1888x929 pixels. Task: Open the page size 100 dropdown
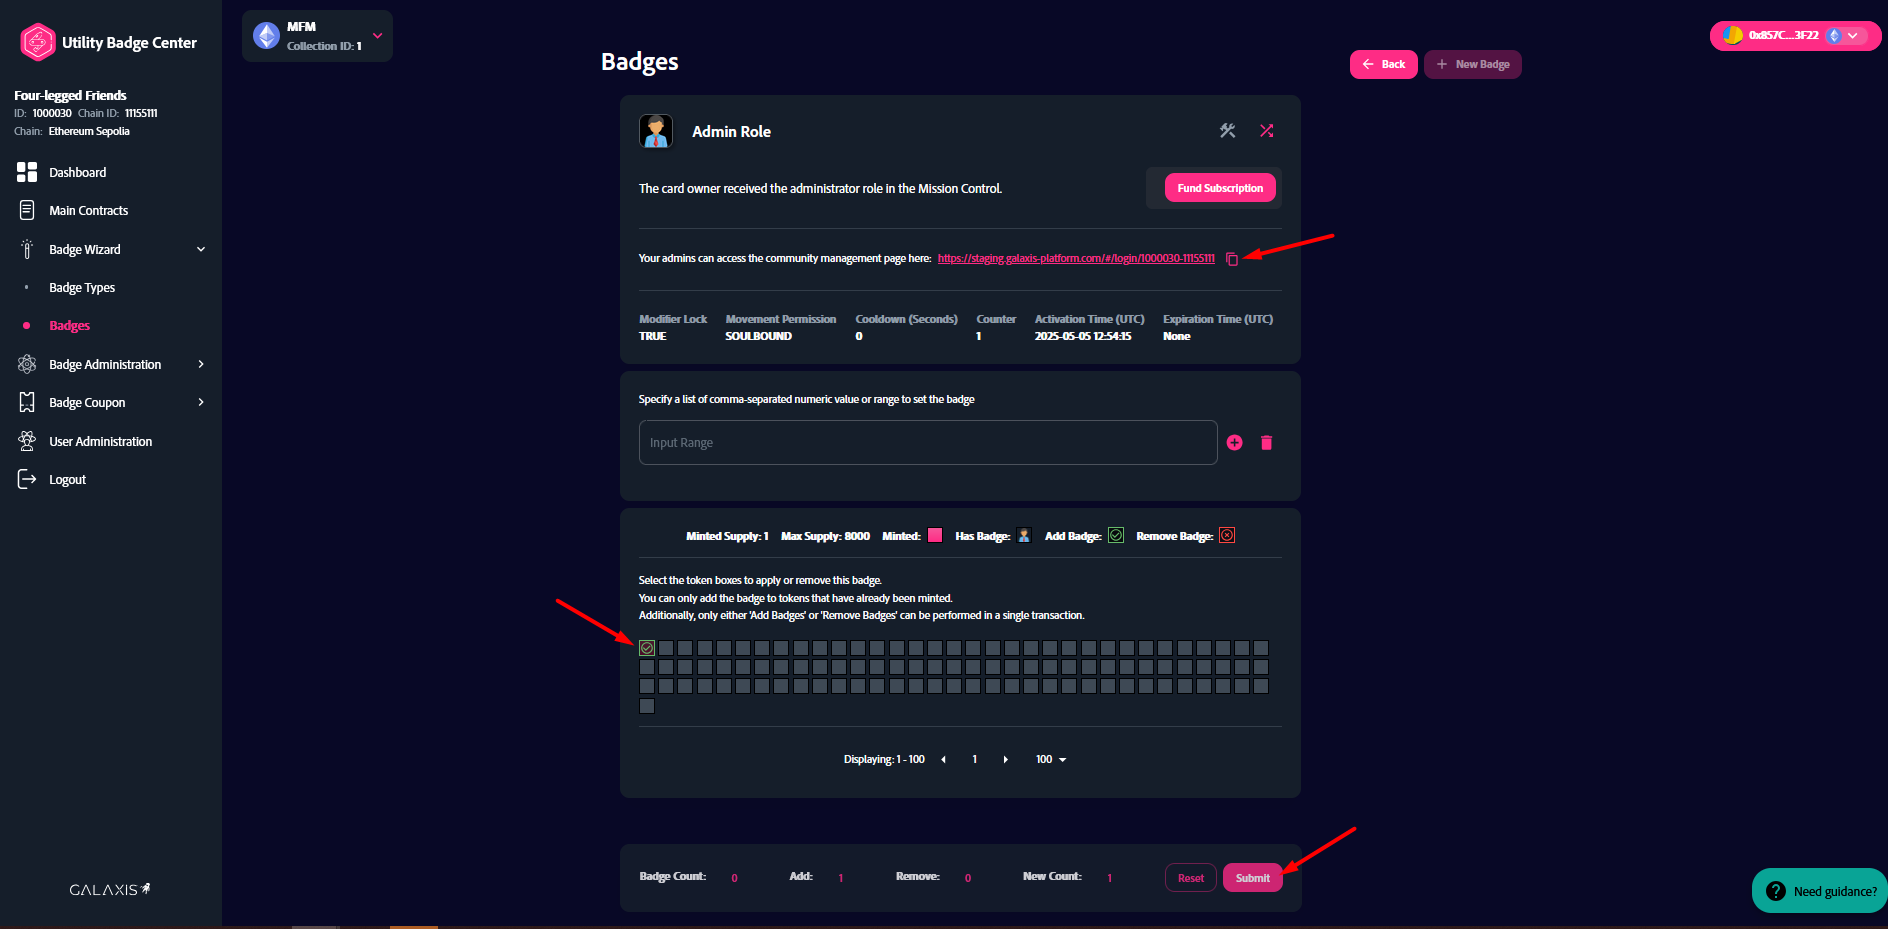coord(1051,760)
